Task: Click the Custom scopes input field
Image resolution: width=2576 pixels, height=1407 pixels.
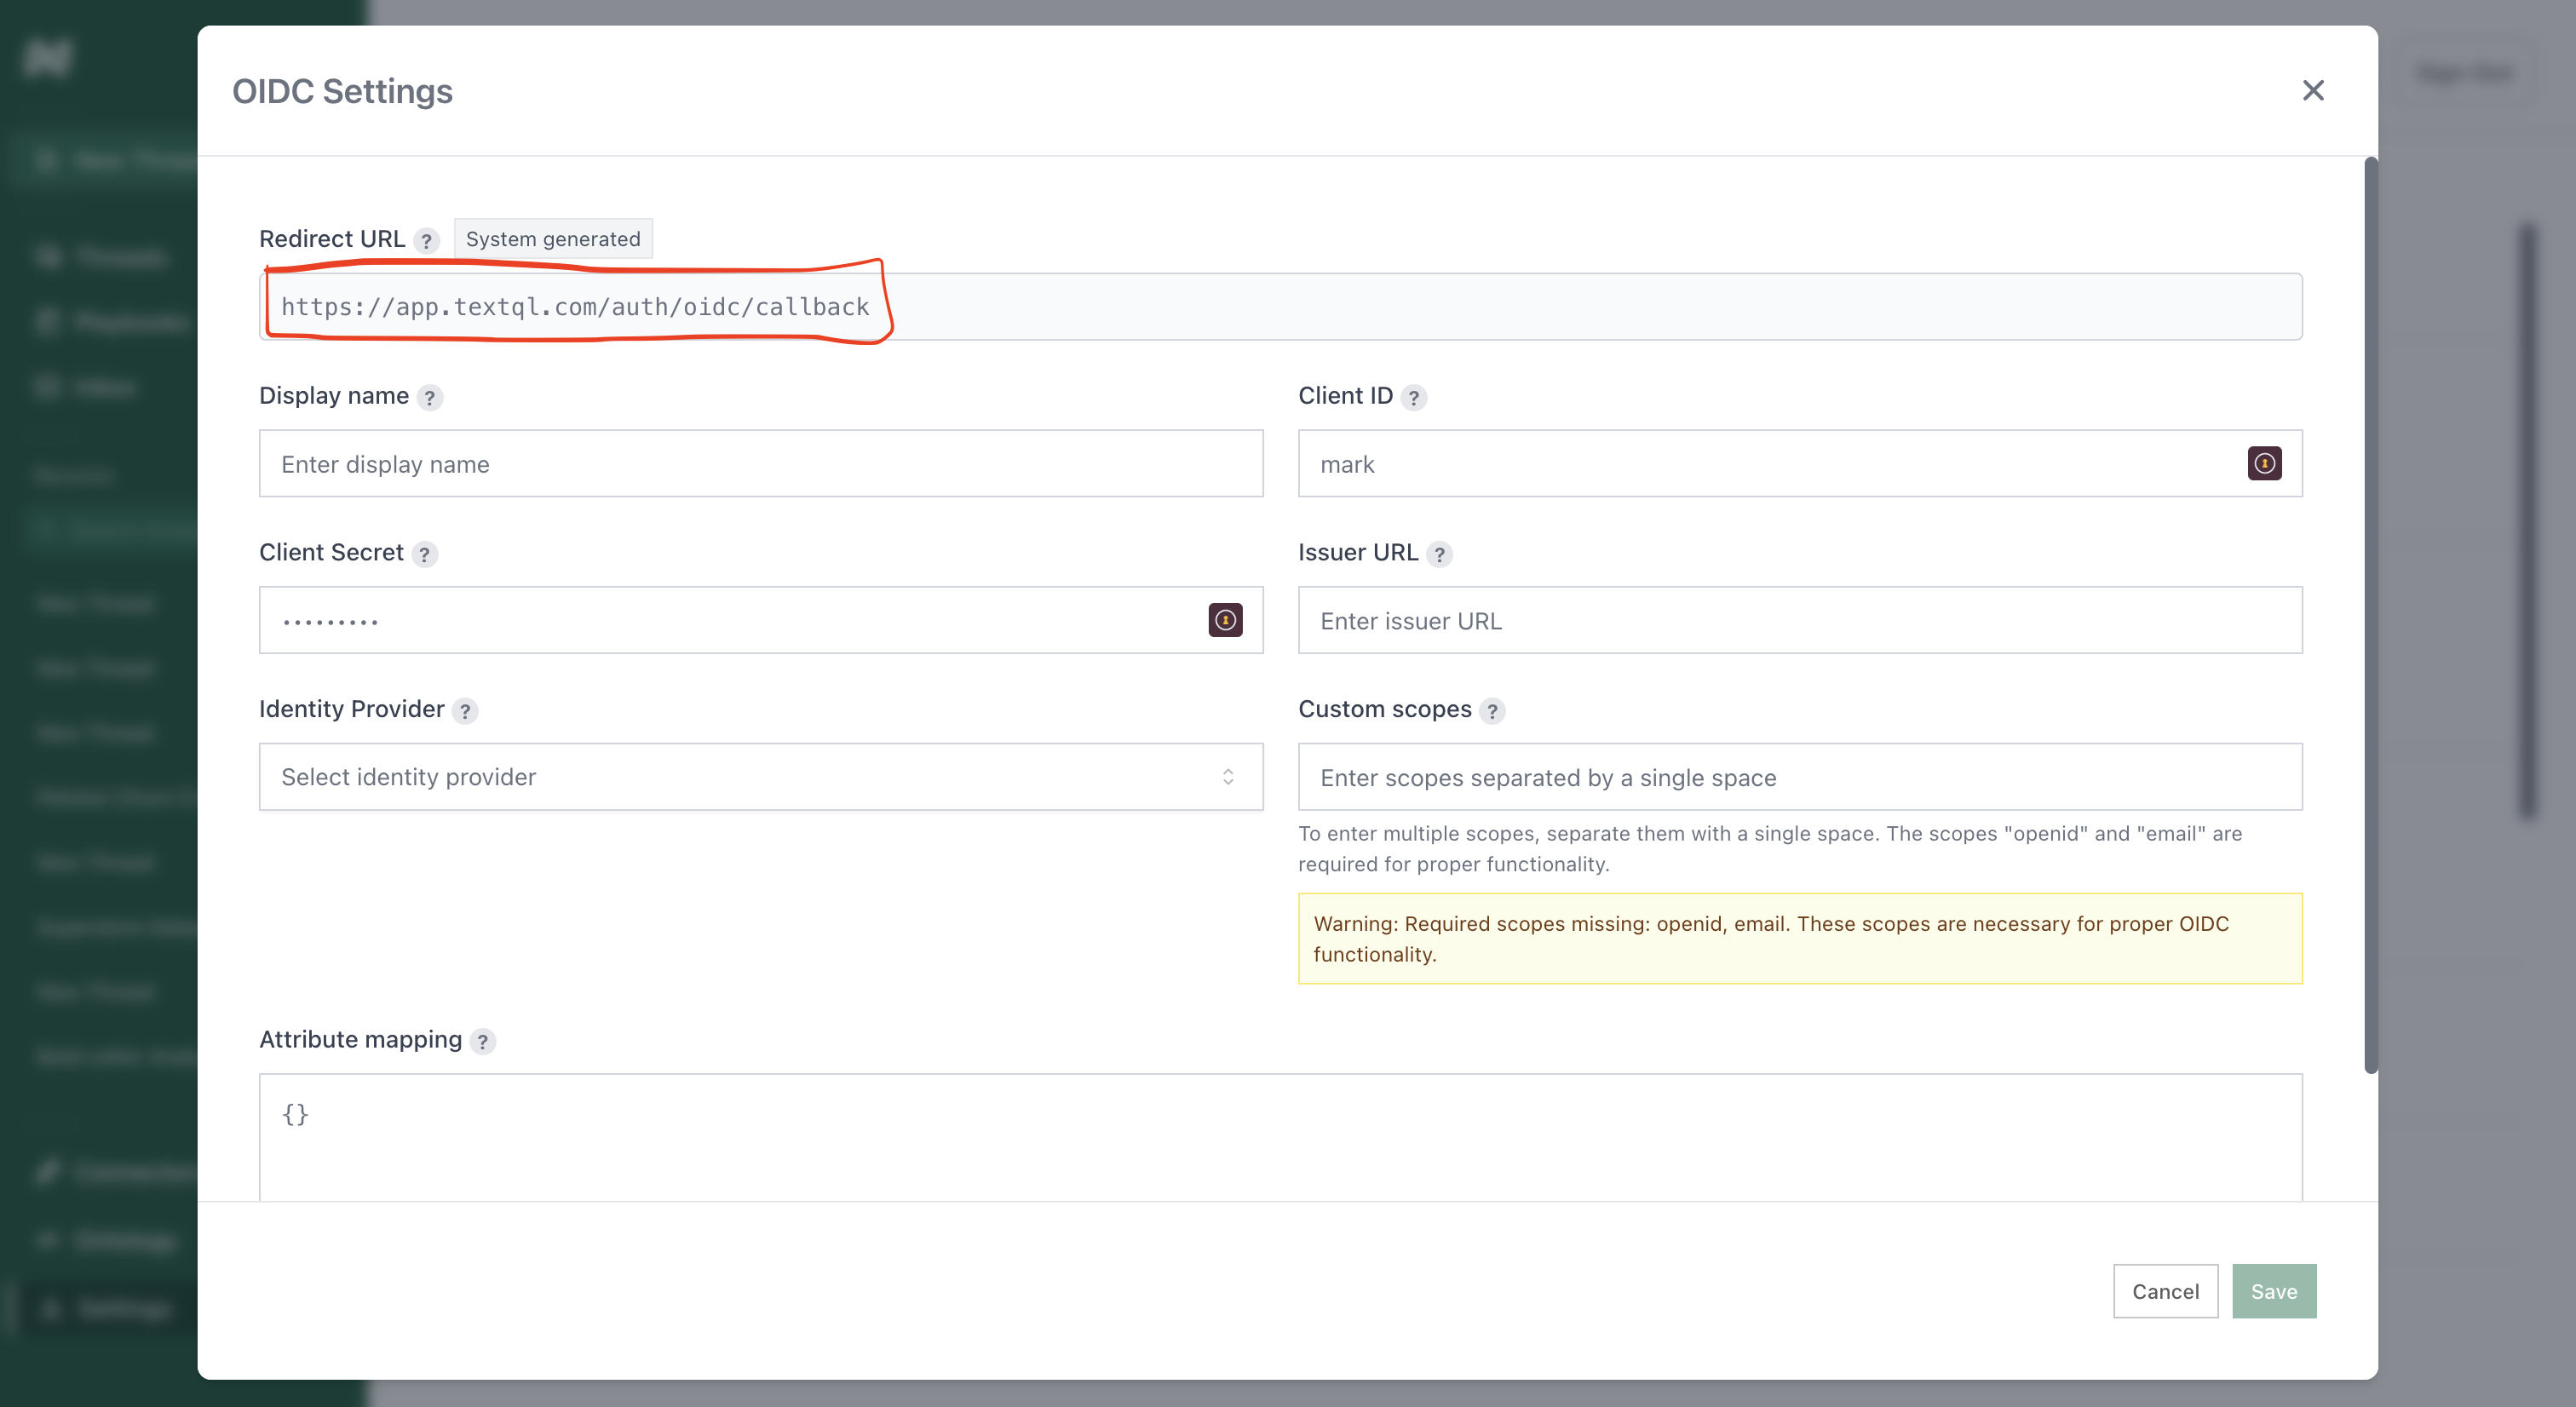Action: [1799, 777]
